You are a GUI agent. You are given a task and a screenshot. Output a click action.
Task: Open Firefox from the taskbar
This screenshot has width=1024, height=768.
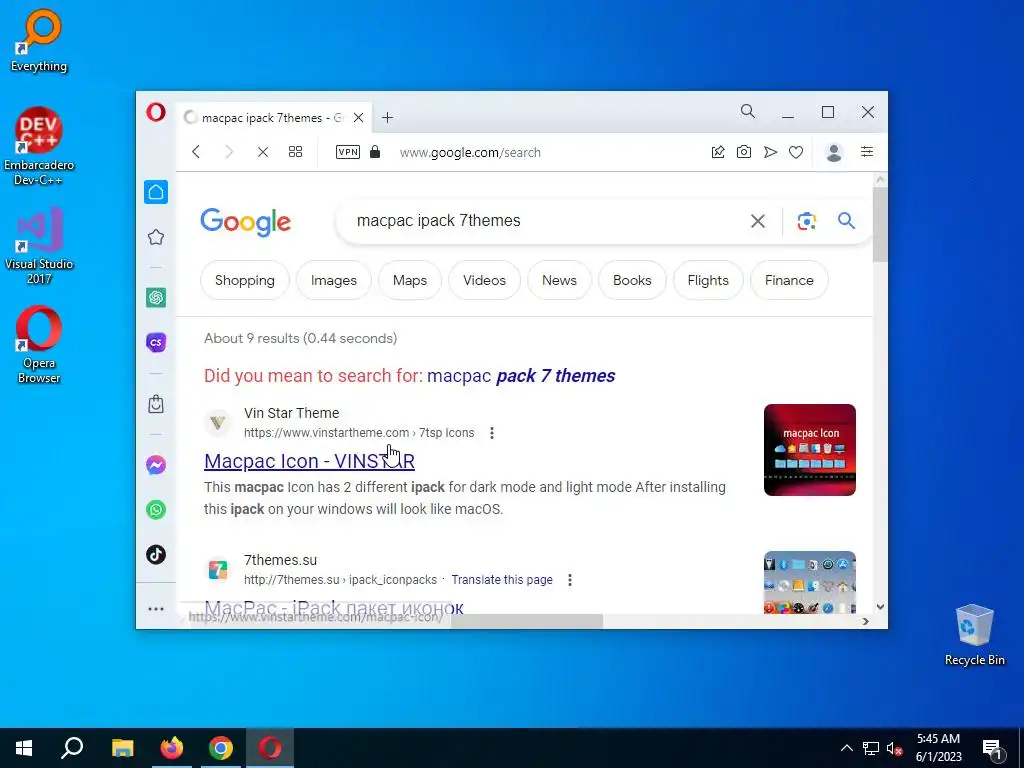click(172, 748)
